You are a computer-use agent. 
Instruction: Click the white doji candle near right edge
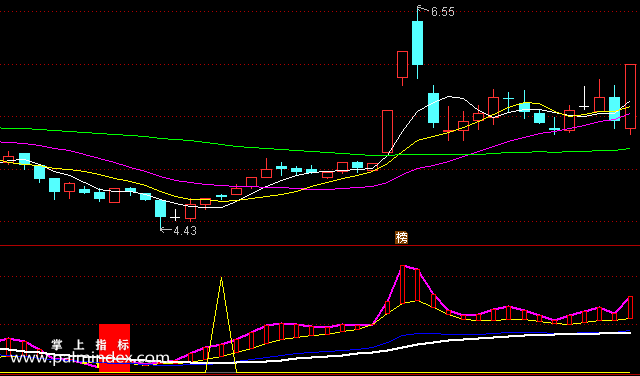pos(584,98)
